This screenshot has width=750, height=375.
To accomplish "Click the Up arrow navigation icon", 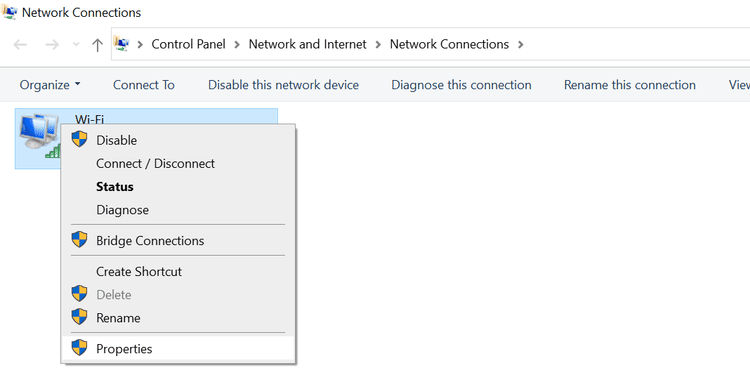I will tap(98, 45).
